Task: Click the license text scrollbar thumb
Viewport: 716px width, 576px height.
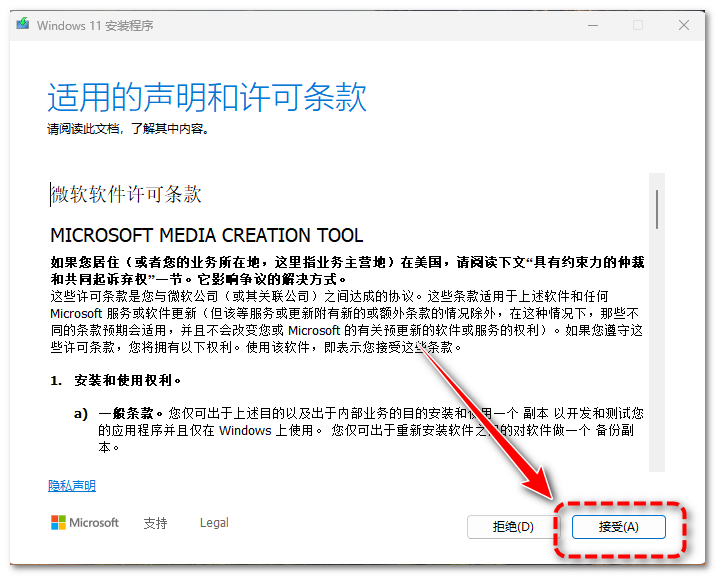Action: coord(657,209)
